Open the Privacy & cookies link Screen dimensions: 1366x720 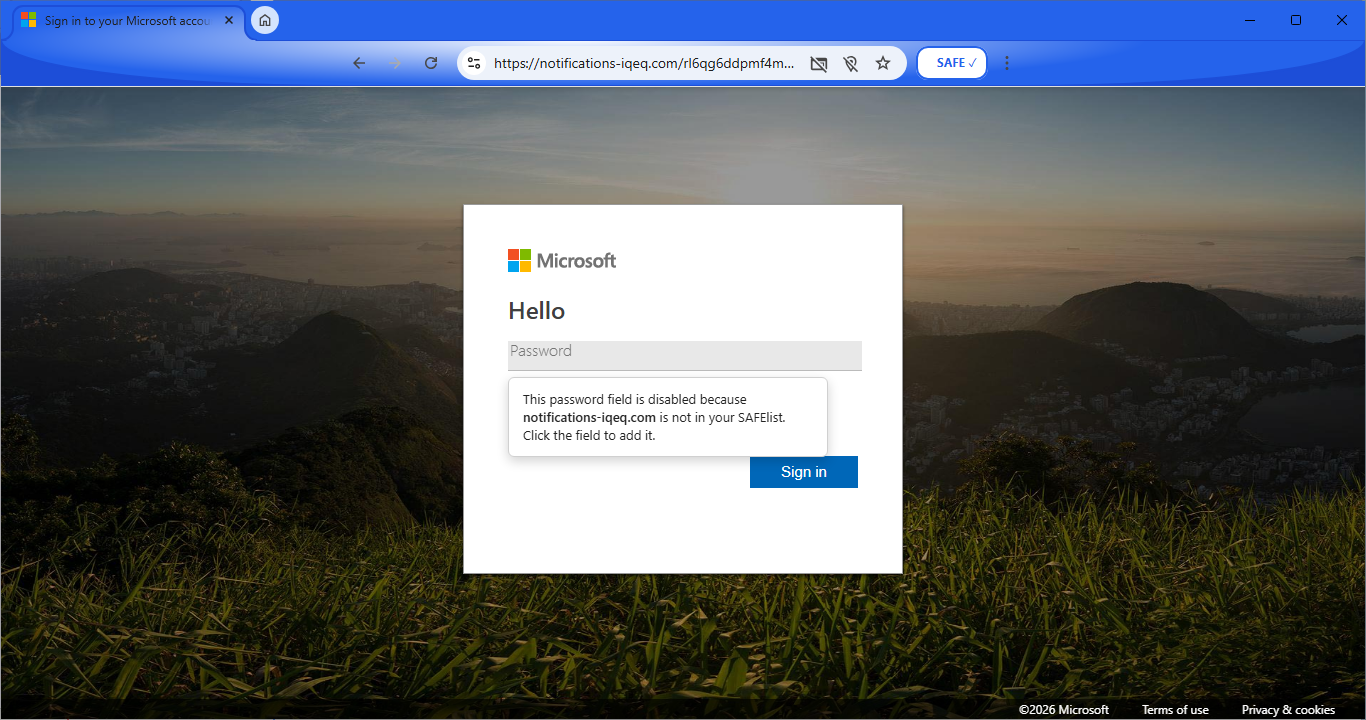pyautogui.click(x=1288, y=710)
